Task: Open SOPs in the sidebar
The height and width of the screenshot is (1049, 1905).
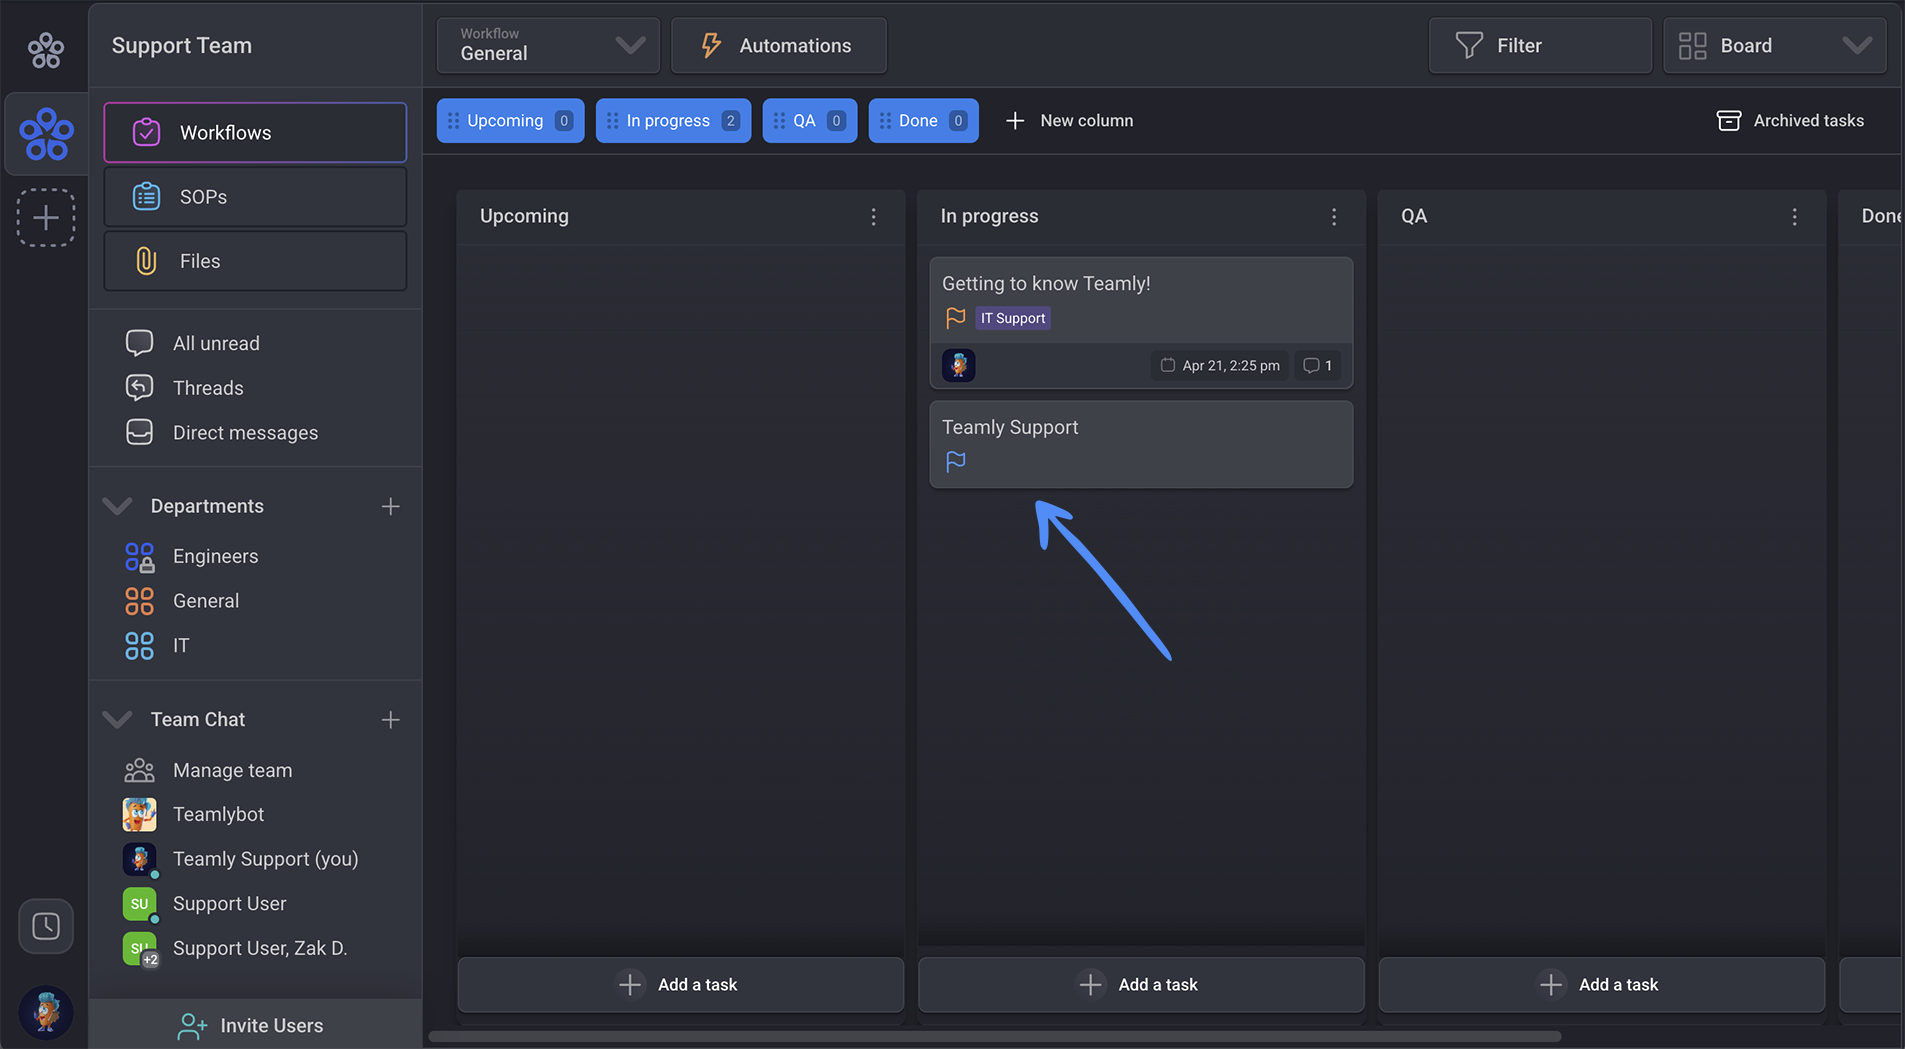Action: point(255,197)
